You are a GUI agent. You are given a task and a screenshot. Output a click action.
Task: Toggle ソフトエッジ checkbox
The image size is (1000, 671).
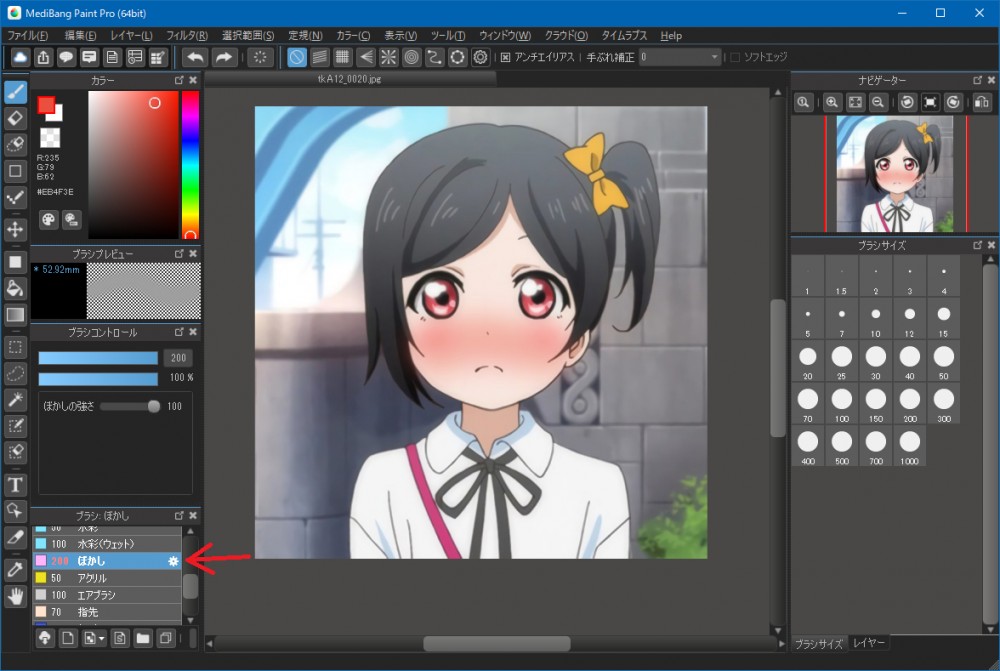pyautogui.click(x=735, y=57)
